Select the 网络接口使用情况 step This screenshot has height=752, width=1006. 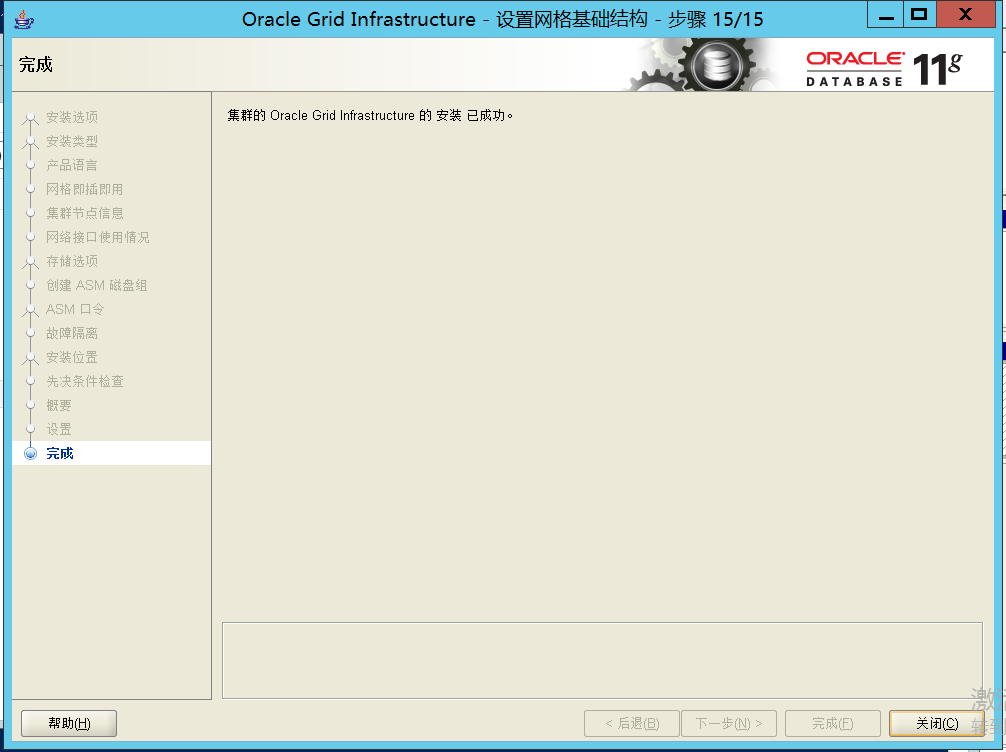[x=98, y=237]
